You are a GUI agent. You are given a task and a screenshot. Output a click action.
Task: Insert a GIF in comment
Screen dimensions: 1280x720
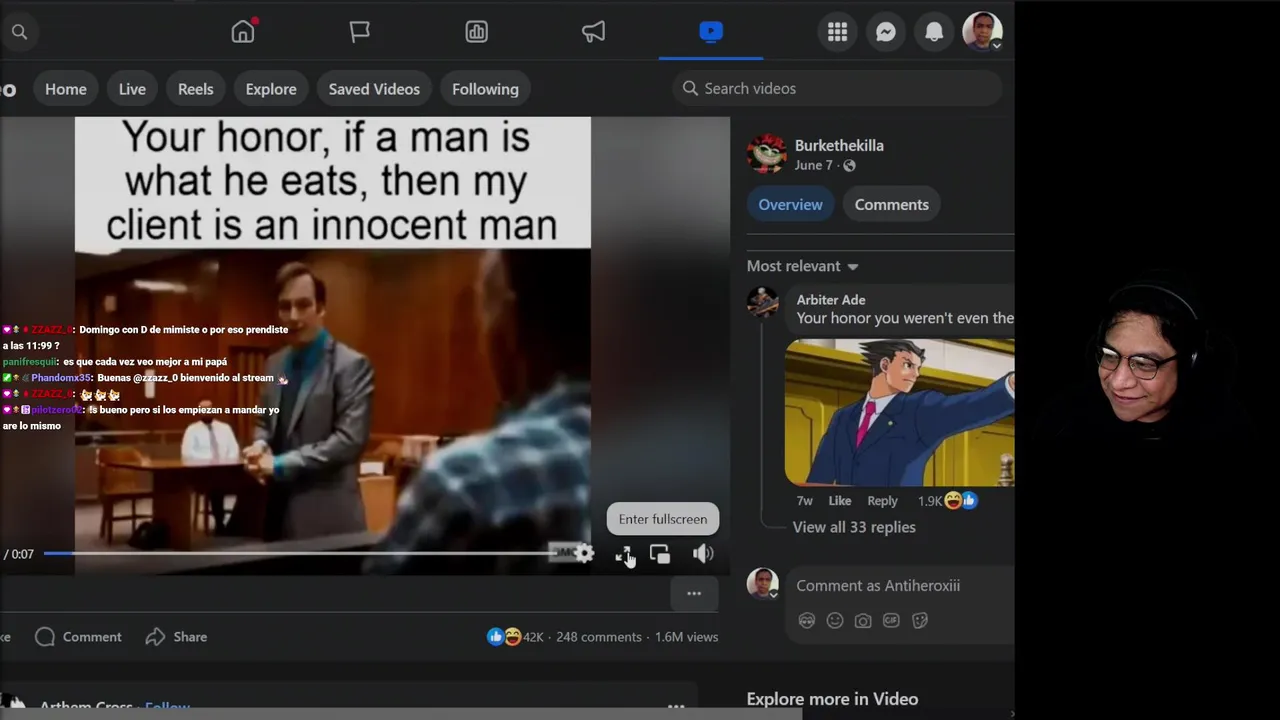891,621
